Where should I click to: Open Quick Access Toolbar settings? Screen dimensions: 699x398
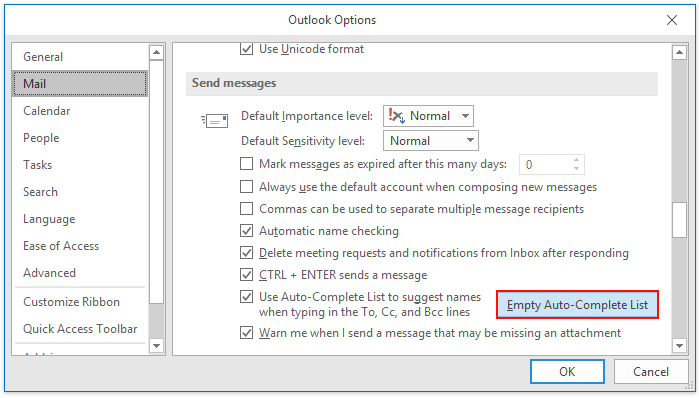pyautogui.click(x=80, y=329)
